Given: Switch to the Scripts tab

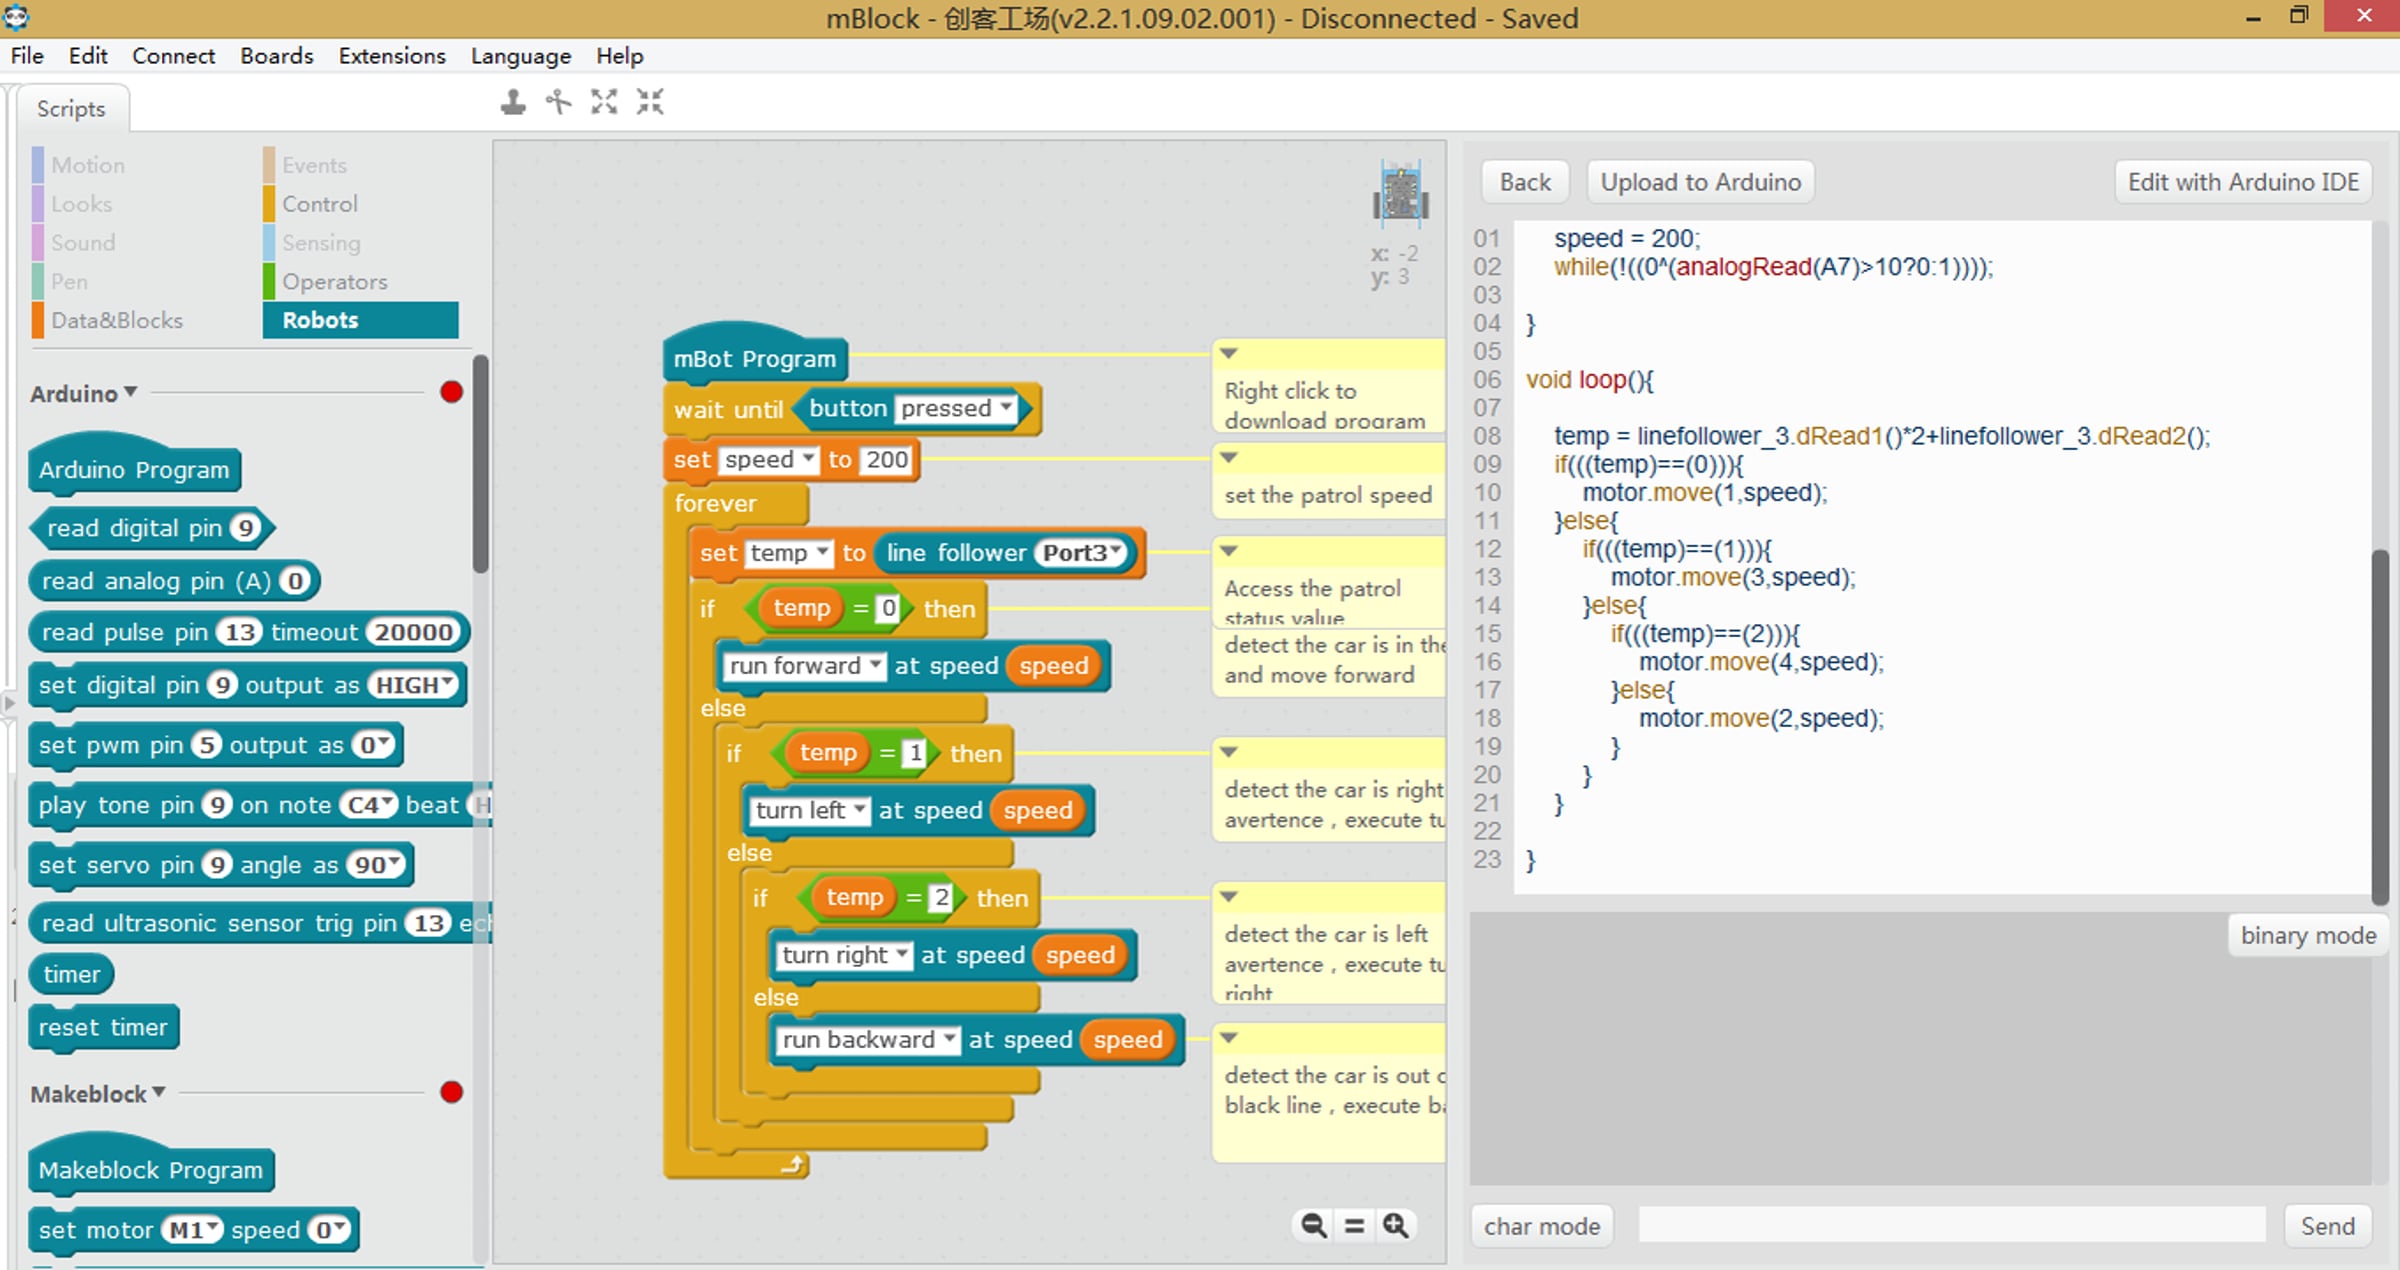Looking at the screenshot, I should [x=71, y=108].
